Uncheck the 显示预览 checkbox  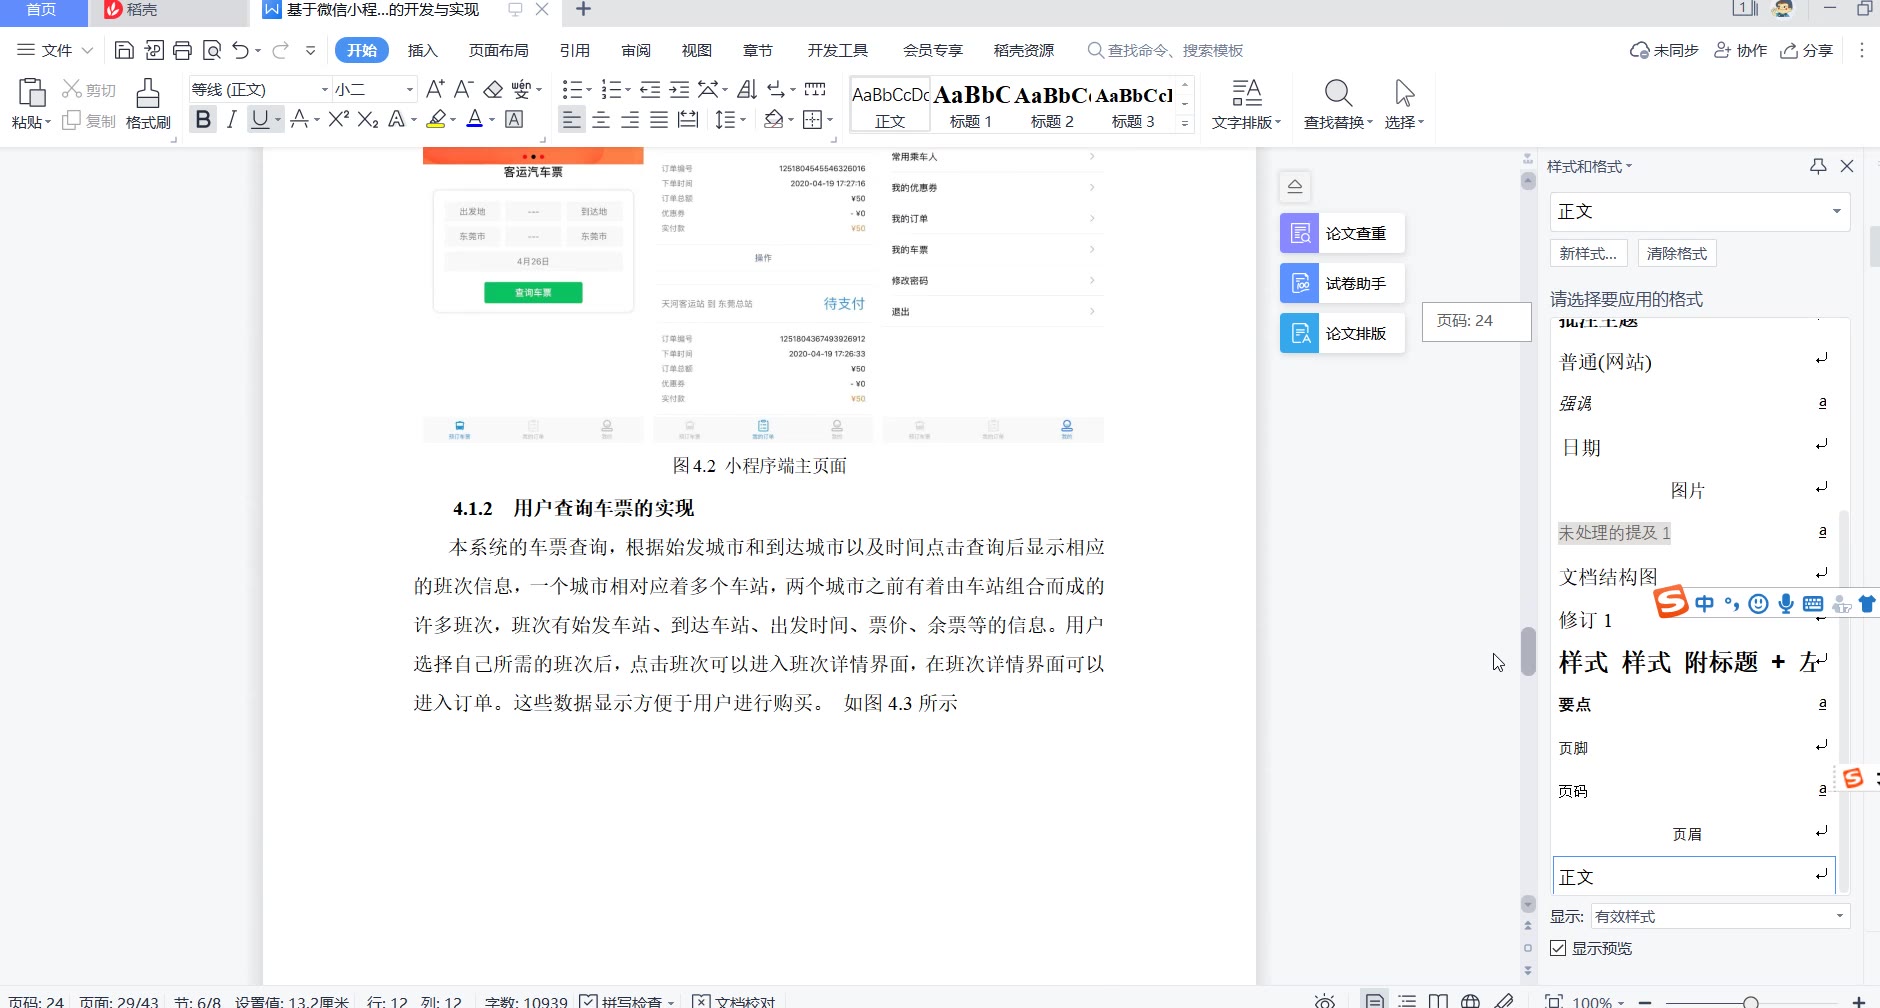1558,948
